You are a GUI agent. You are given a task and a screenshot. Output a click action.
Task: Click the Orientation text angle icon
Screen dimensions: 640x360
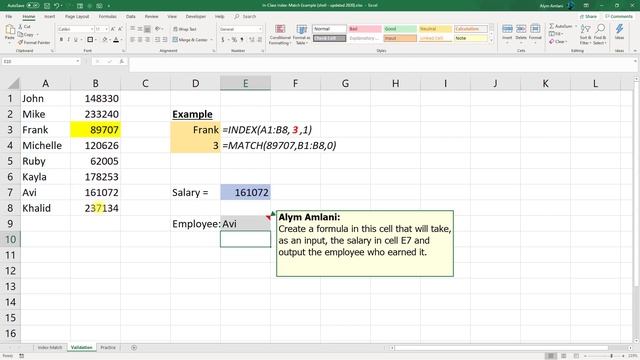(x=158, y=29)
